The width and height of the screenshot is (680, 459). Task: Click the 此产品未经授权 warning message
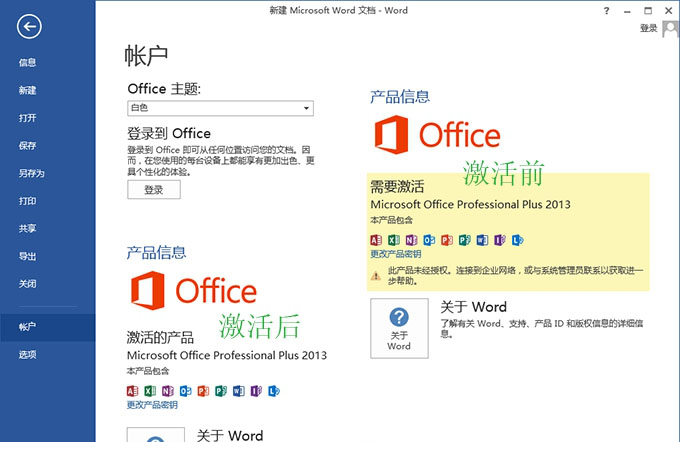[516, 276]
